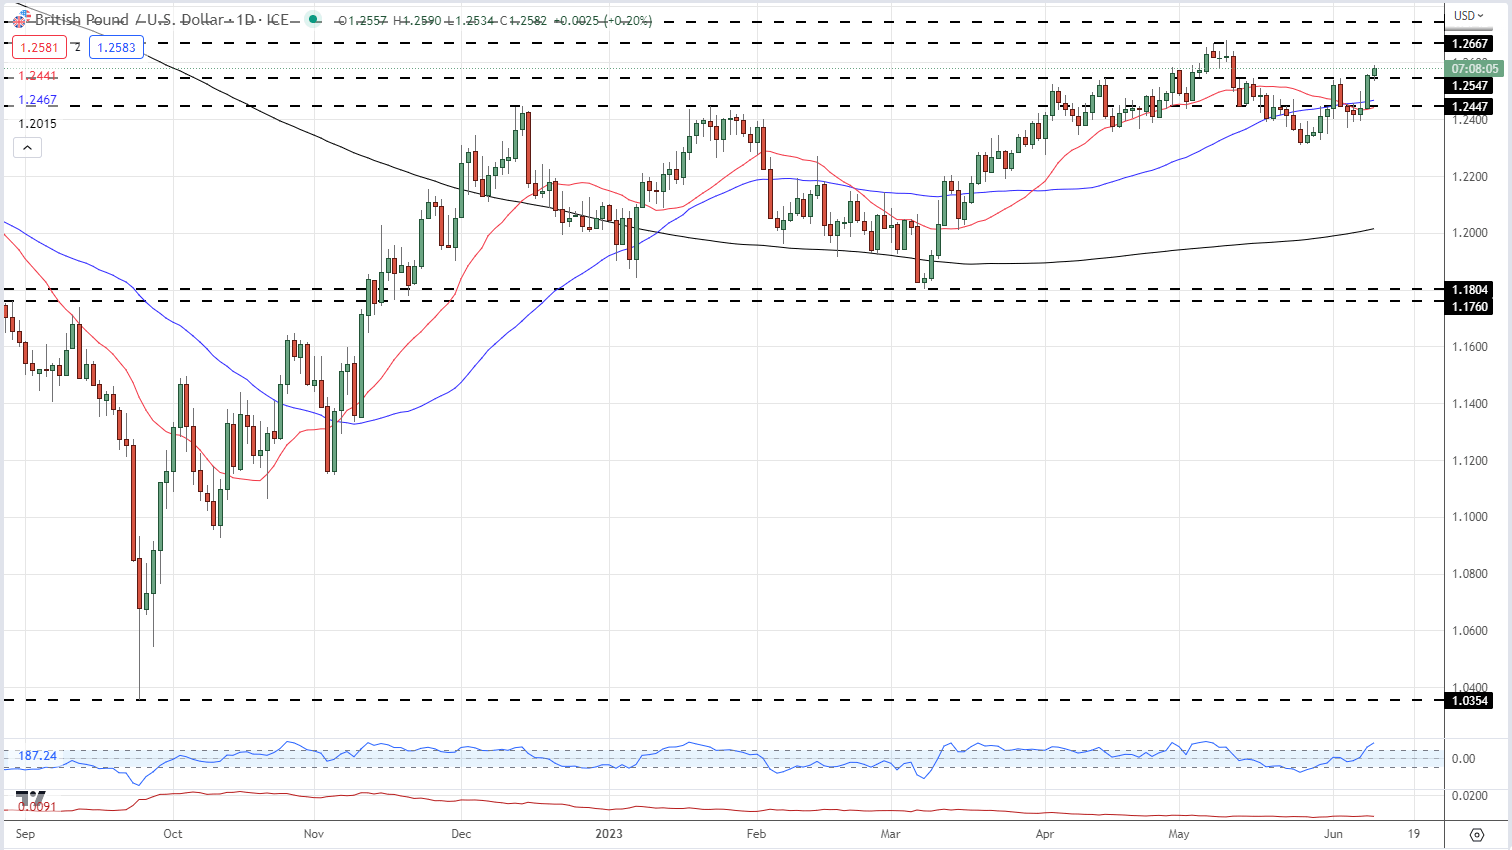Click the red 1.2441 moving average value
The height and width of the screenshot is (850, 1512).
(38, 76)
